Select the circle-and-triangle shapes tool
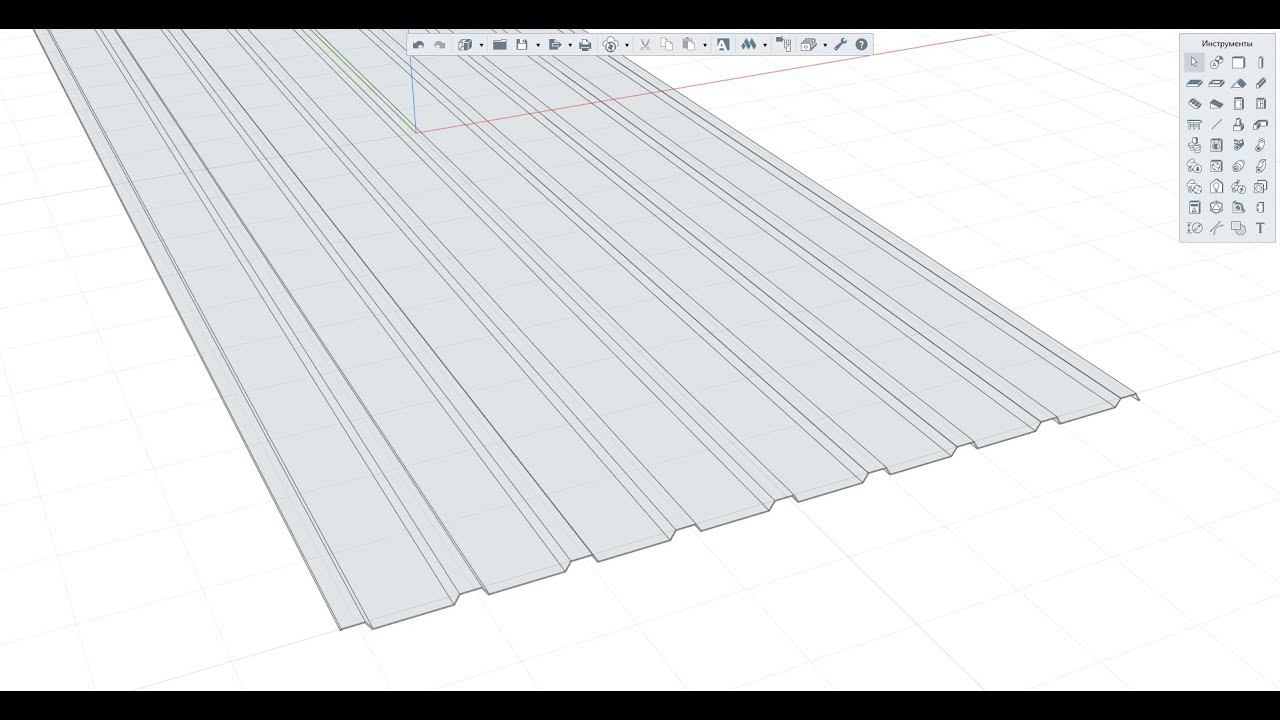 (x=1216, y=62)
